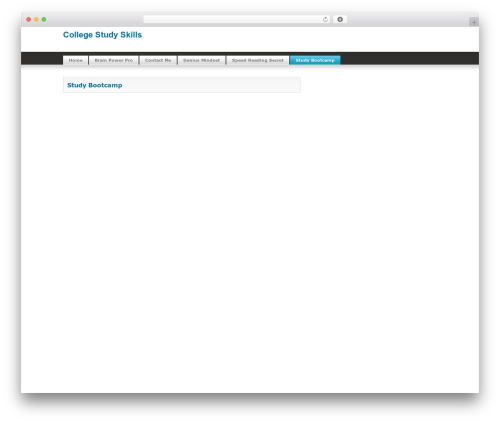Minimize the window with the yellow button

pyautogui.click(x=36, y=19)
